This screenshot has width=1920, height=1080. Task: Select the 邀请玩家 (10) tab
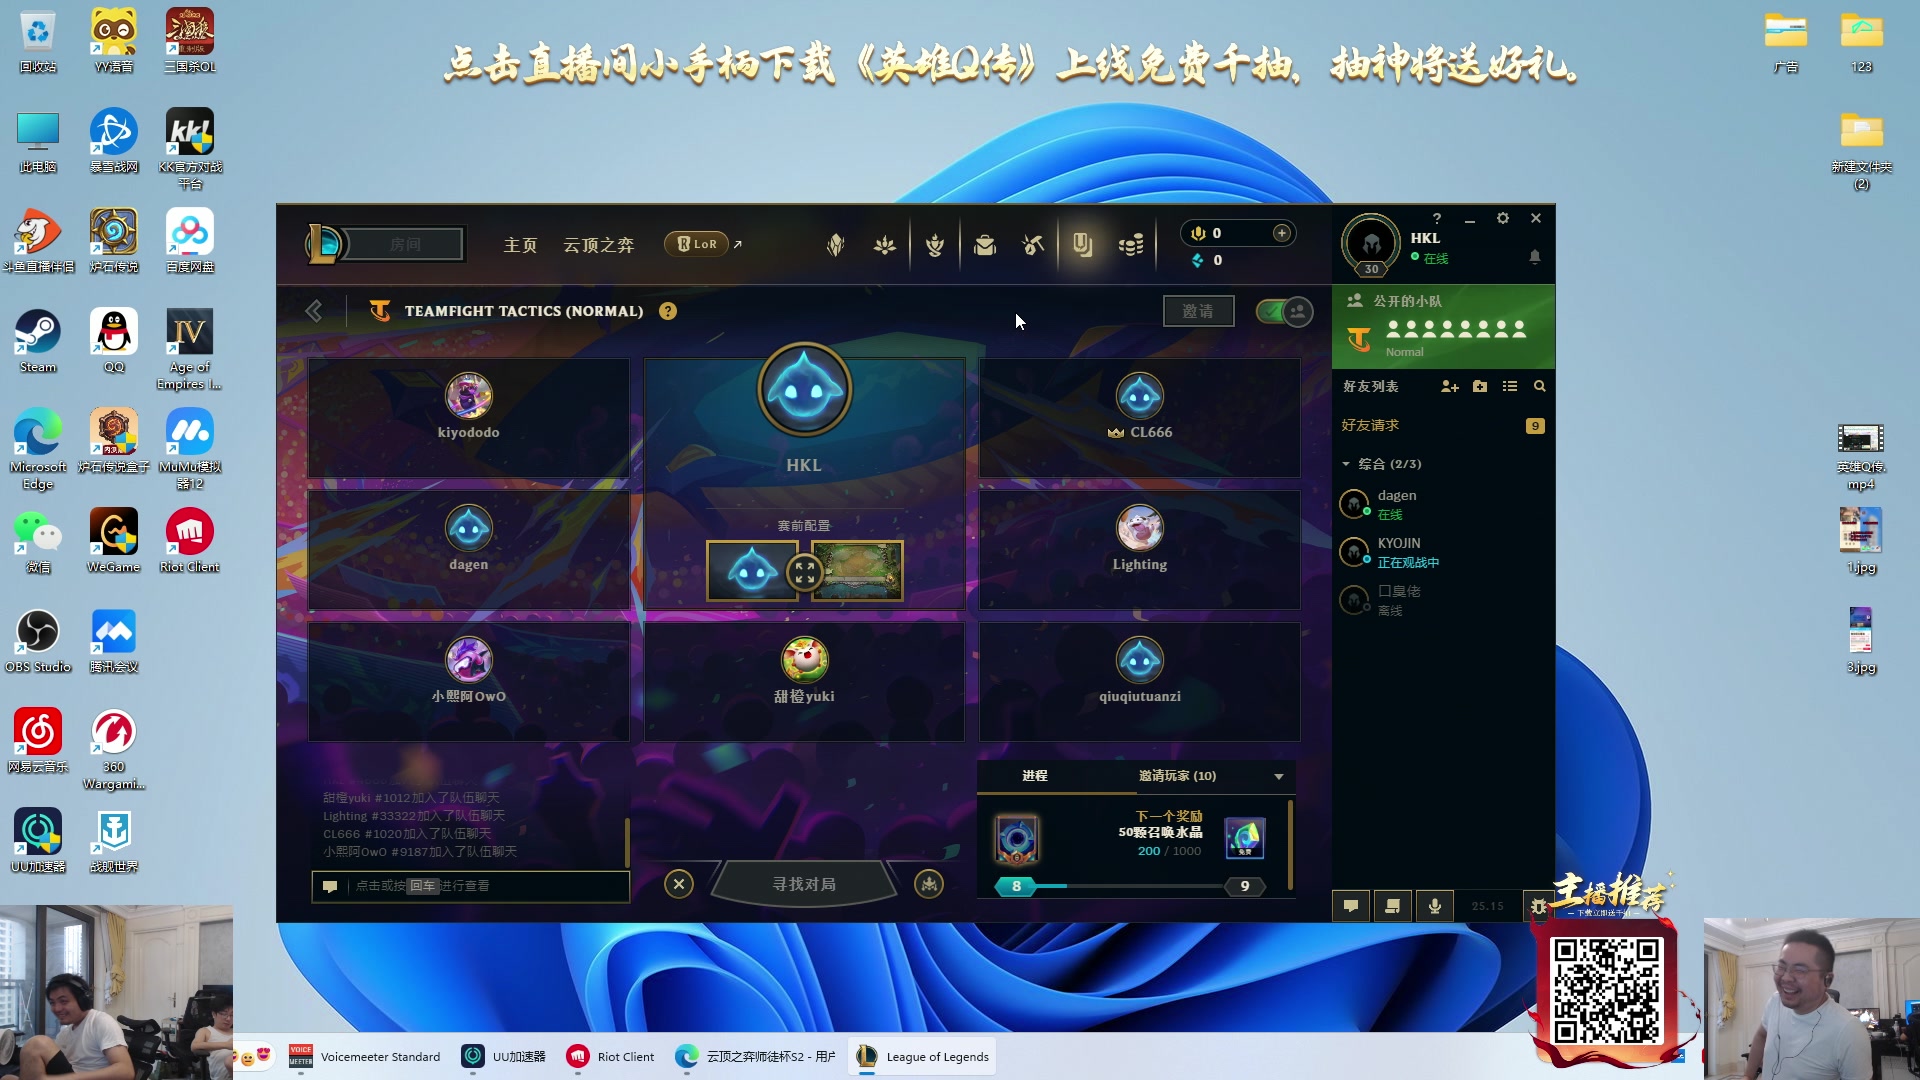(1177, 776)
